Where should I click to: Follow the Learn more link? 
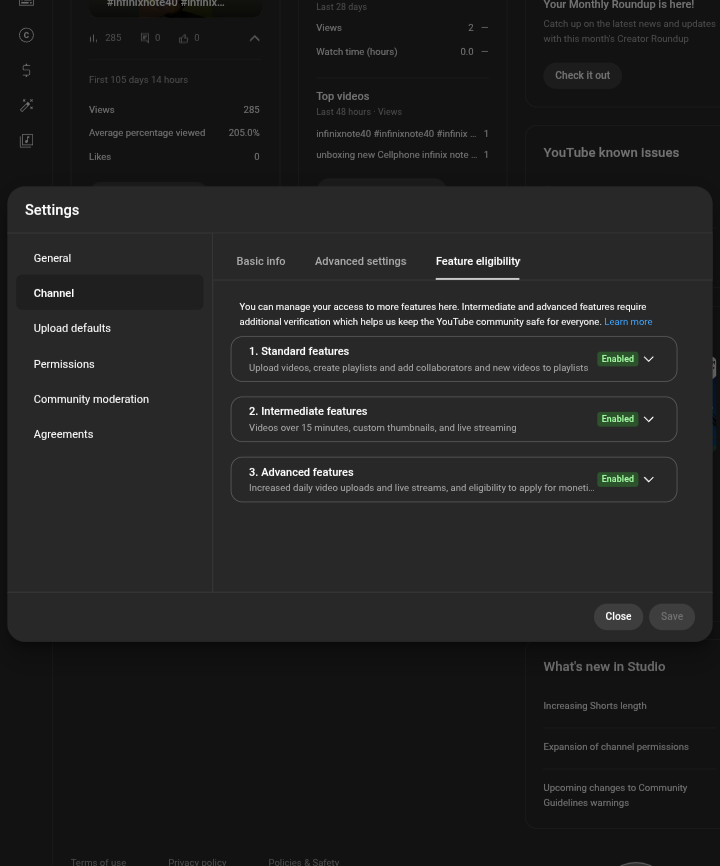tap(628, 321)
